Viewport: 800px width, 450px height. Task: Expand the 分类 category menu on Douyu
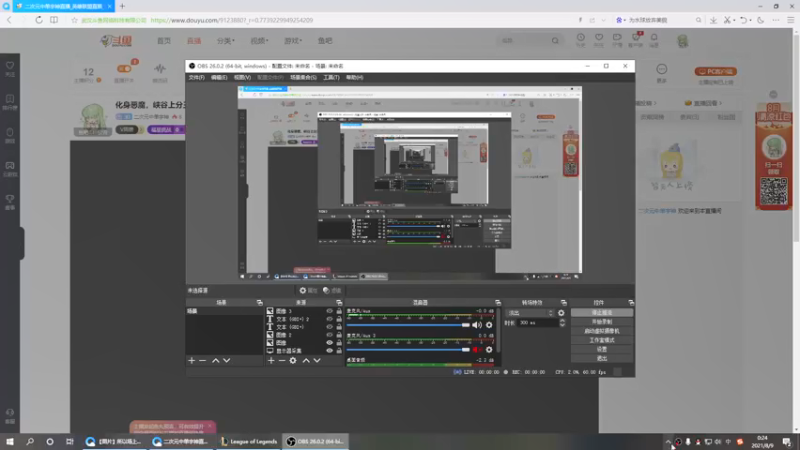tap(226, 41)
